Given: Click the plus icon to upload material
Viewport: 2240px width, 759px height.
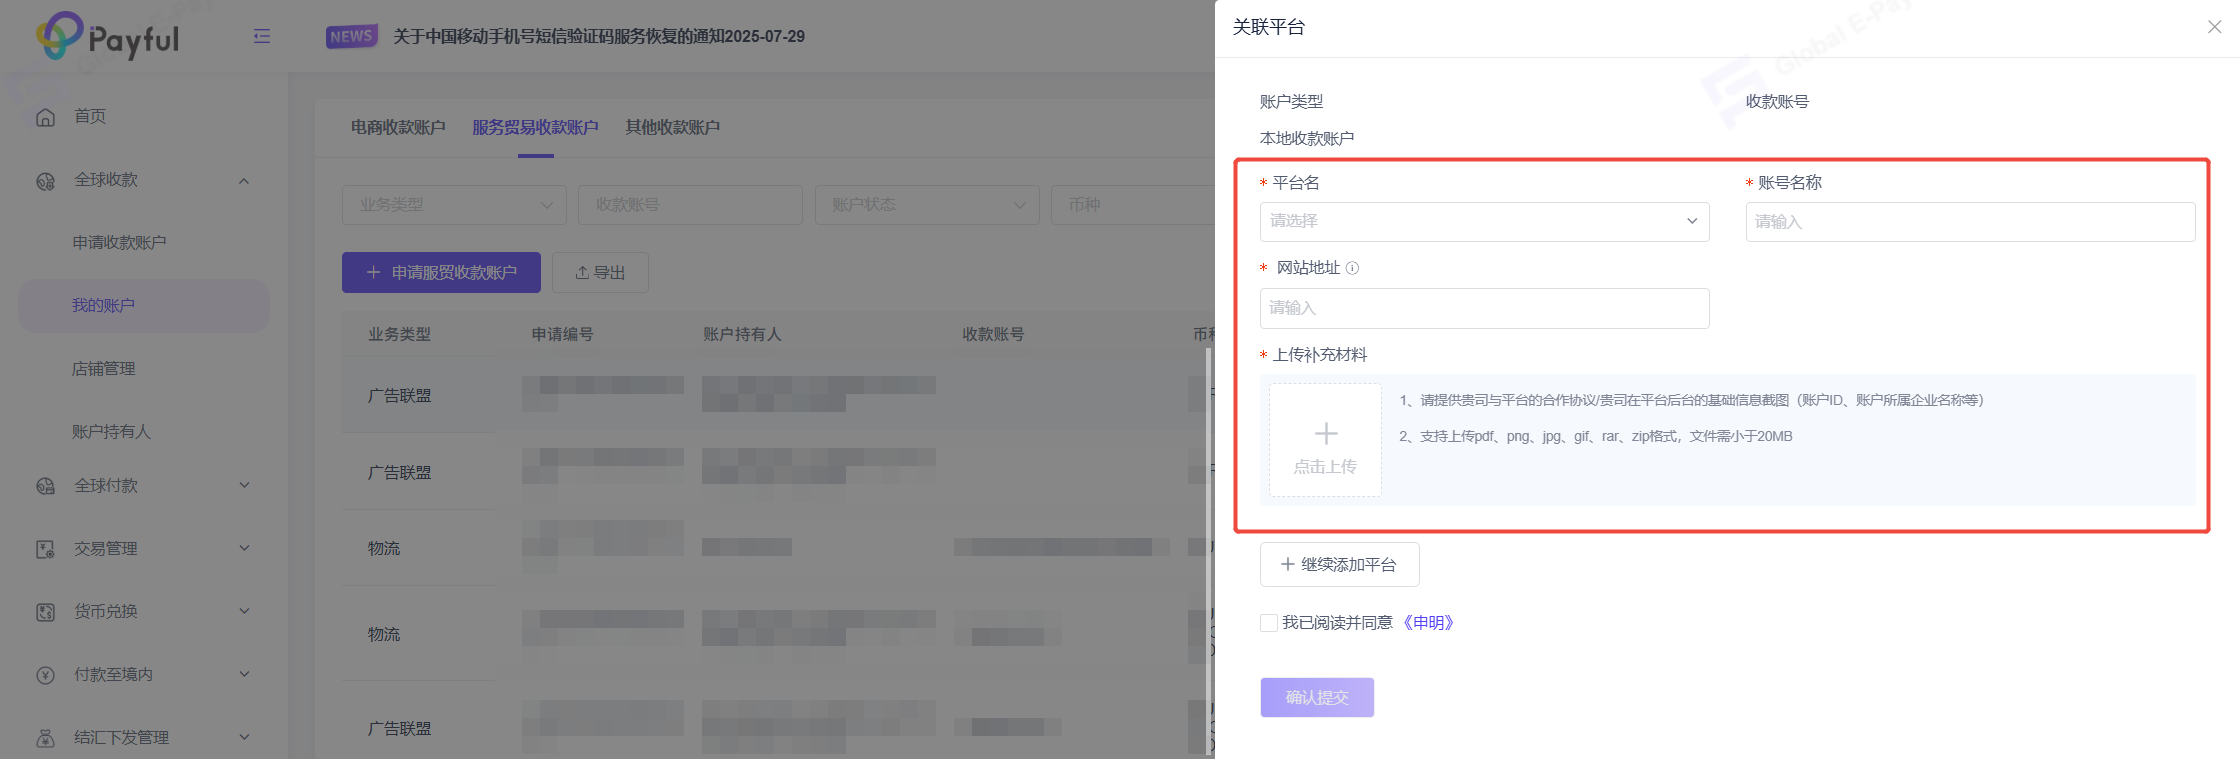Looking at the screenshot, I should [1325, 435].
